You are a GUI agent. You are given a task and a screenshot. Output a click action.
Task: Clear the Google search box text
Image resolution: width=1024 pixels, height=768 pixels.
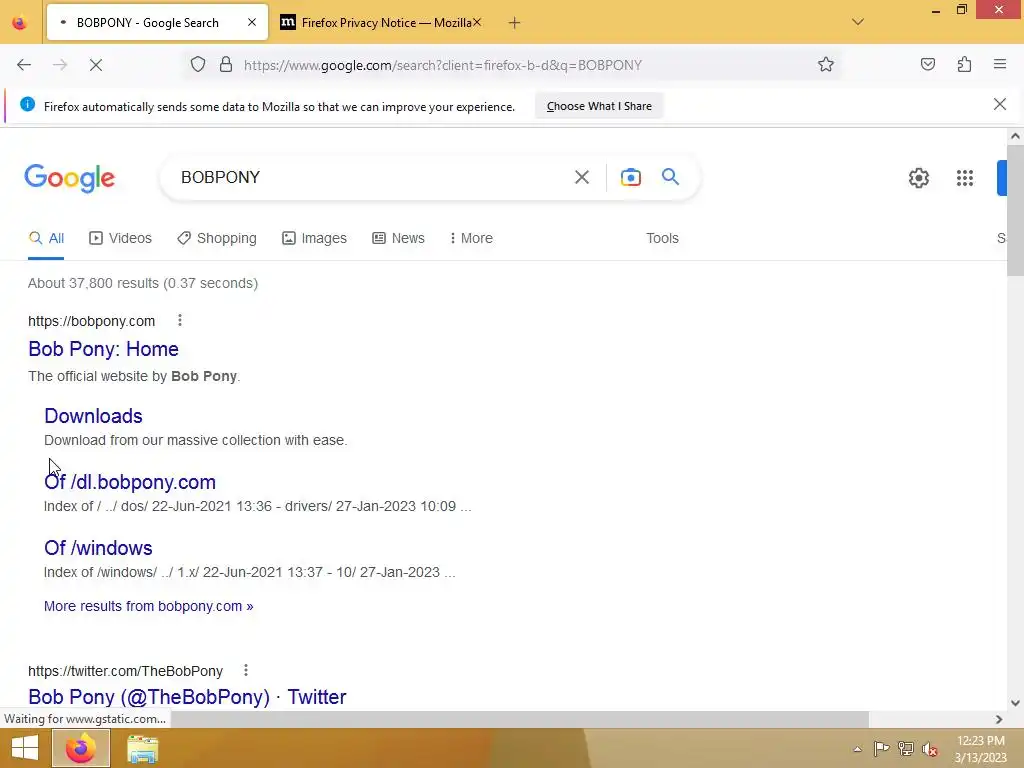582,177
